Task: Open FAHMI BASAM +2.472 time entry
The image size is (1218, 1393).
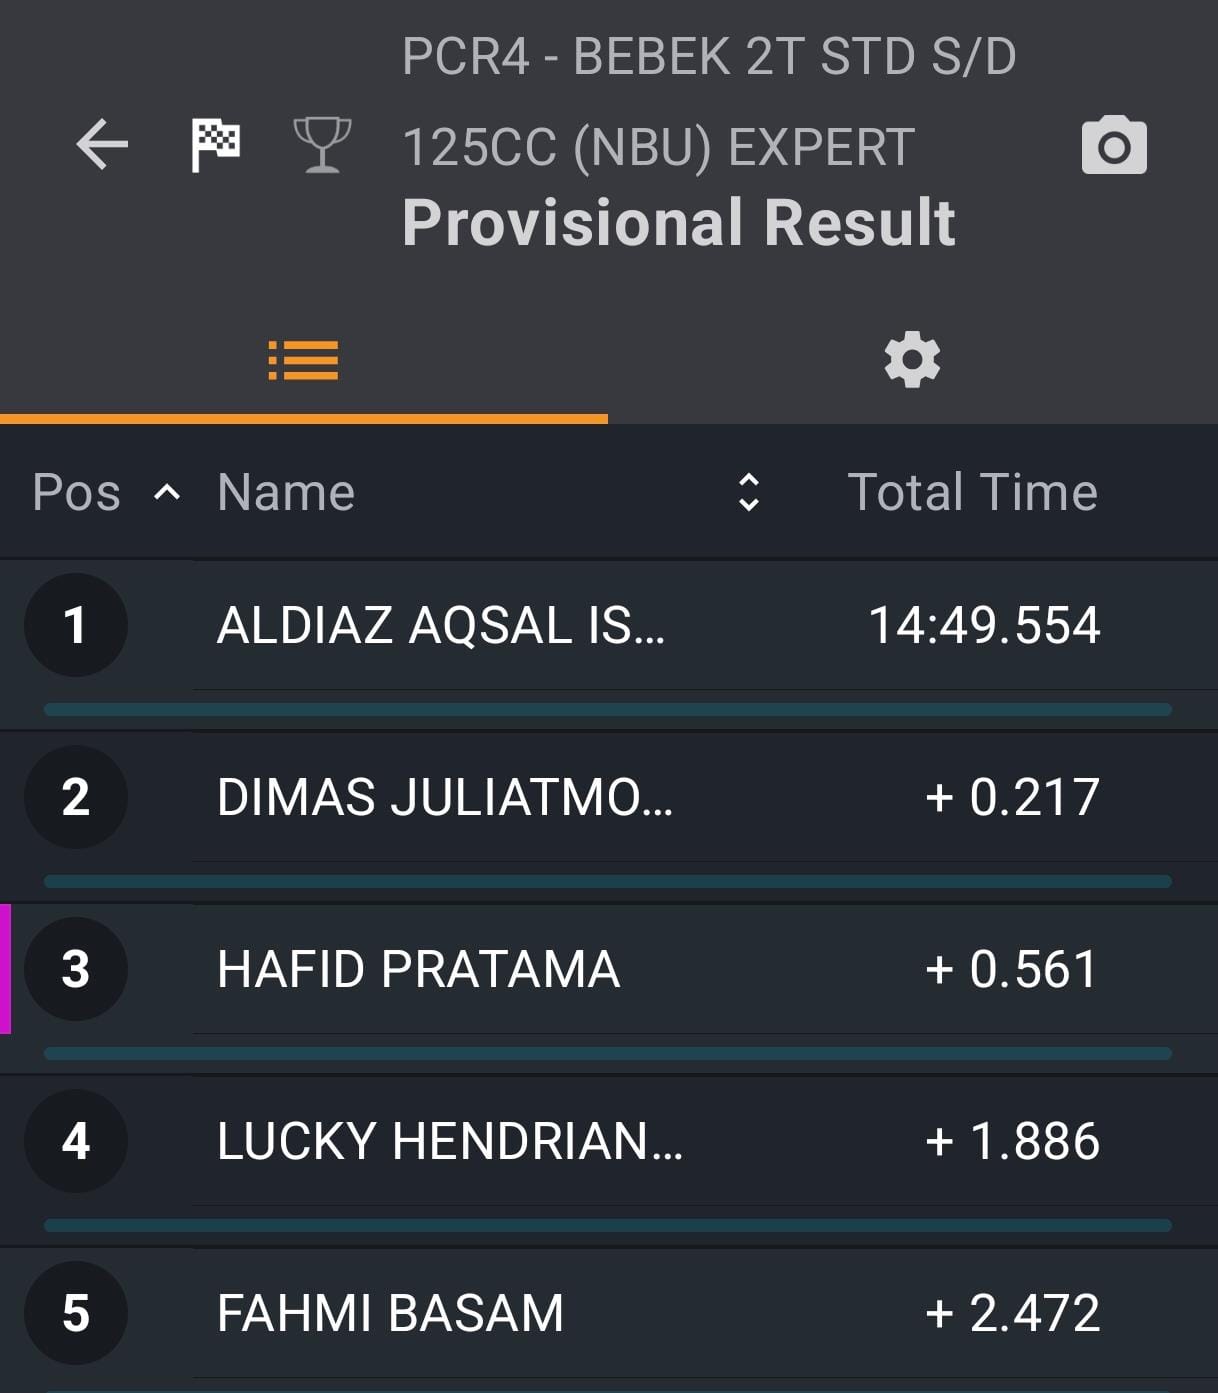Action: [1012, 1313]
